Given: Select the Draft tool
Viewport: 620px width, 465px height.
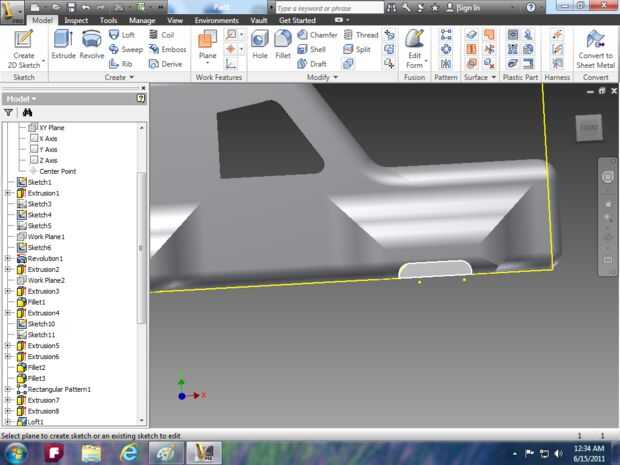Looking at the screenshot, I should point(312,64).
